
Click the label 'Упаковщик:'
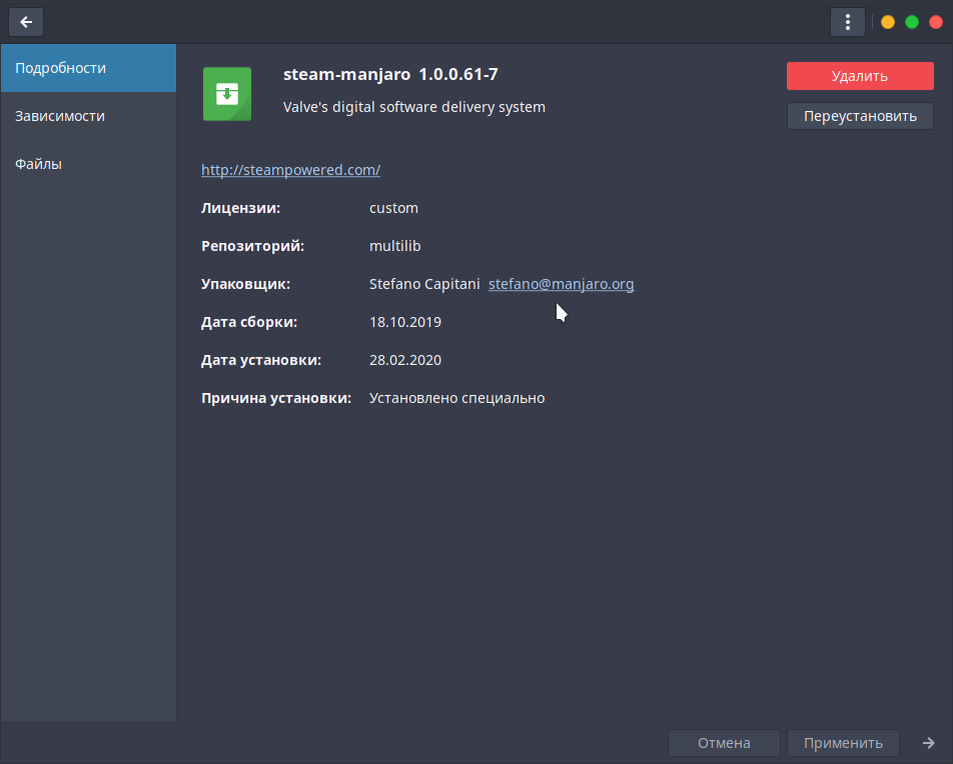click(x=246, y=284)
